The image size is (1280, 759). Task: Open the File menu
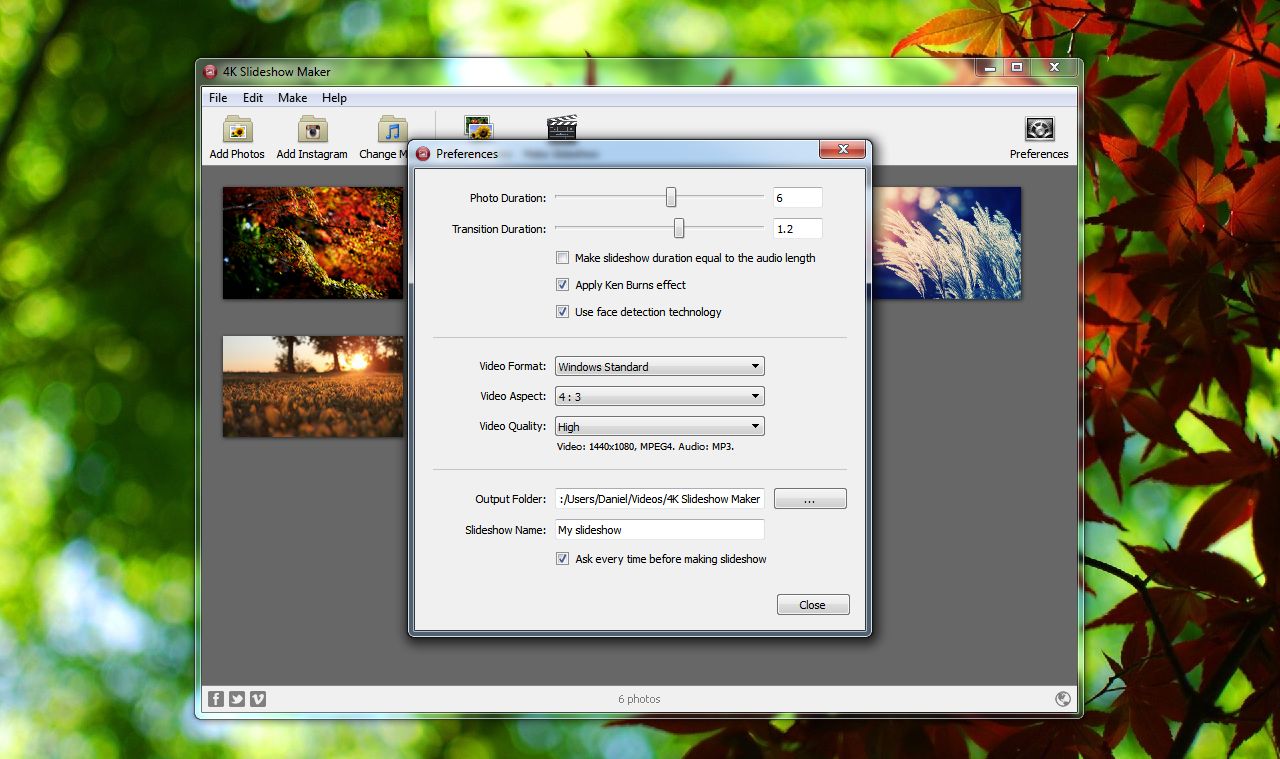click(218, 98)
